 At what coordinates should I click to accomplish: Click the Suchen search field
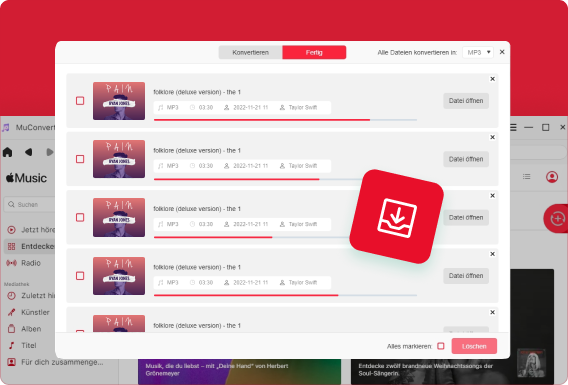coord(30,205)
